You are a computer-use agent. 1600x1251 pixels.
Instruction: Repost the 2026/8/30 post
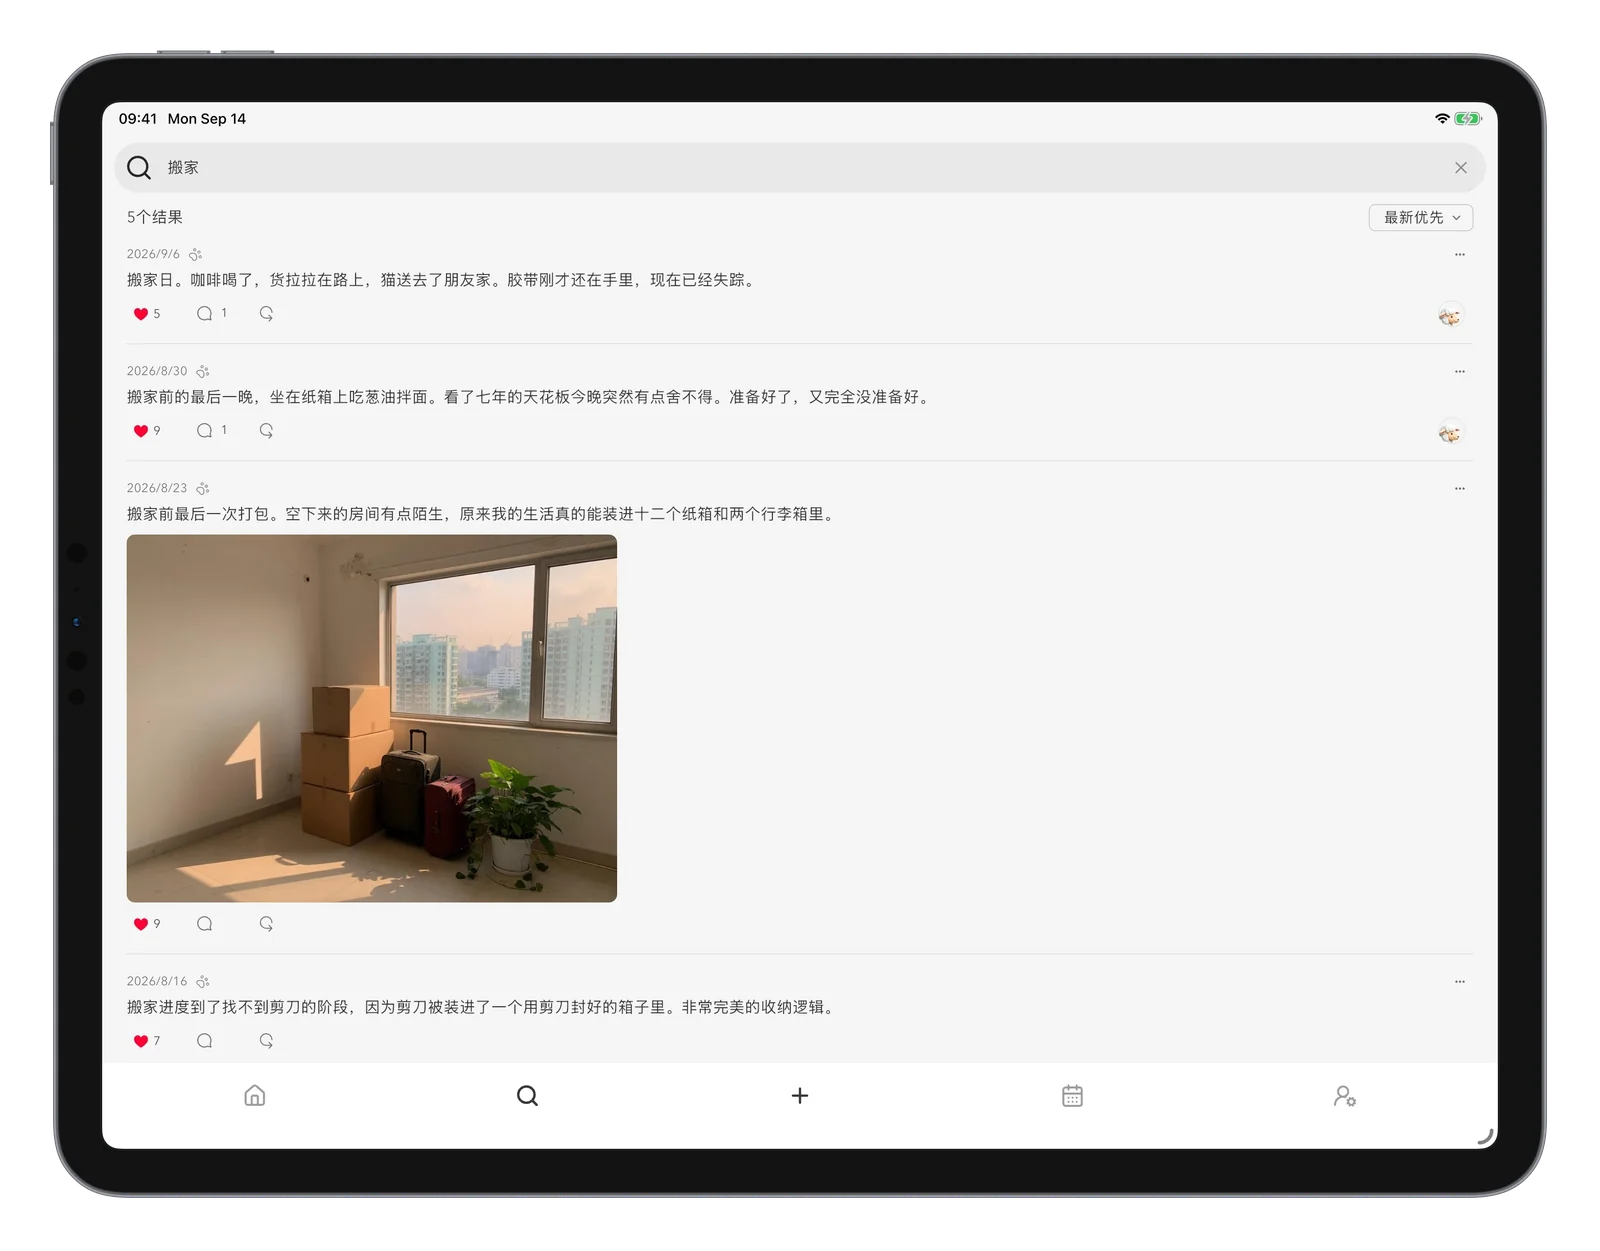click(266, 431)
